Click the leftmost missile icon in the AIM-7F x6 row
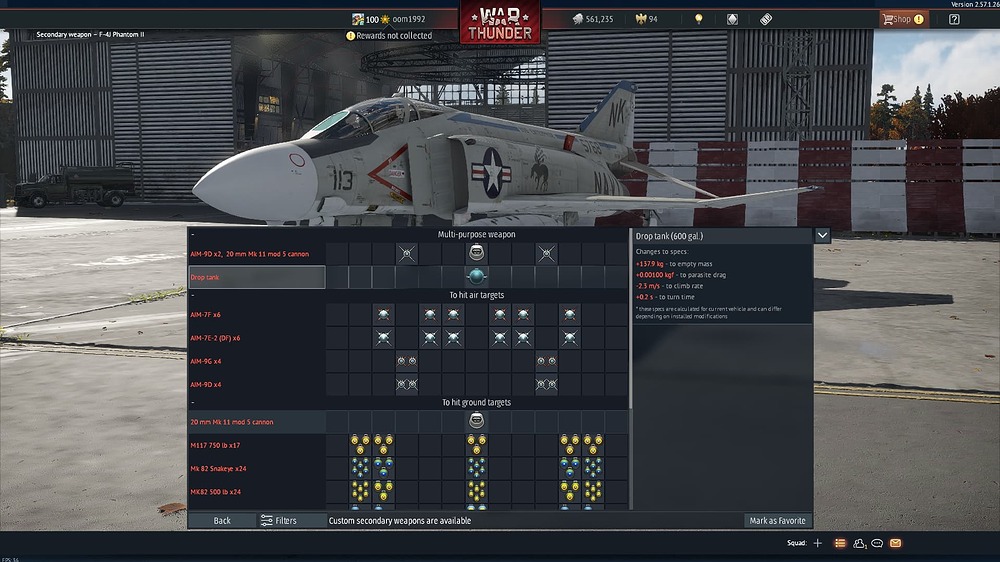The height and width of the screenshot is (562, 1000). (383, 314)
